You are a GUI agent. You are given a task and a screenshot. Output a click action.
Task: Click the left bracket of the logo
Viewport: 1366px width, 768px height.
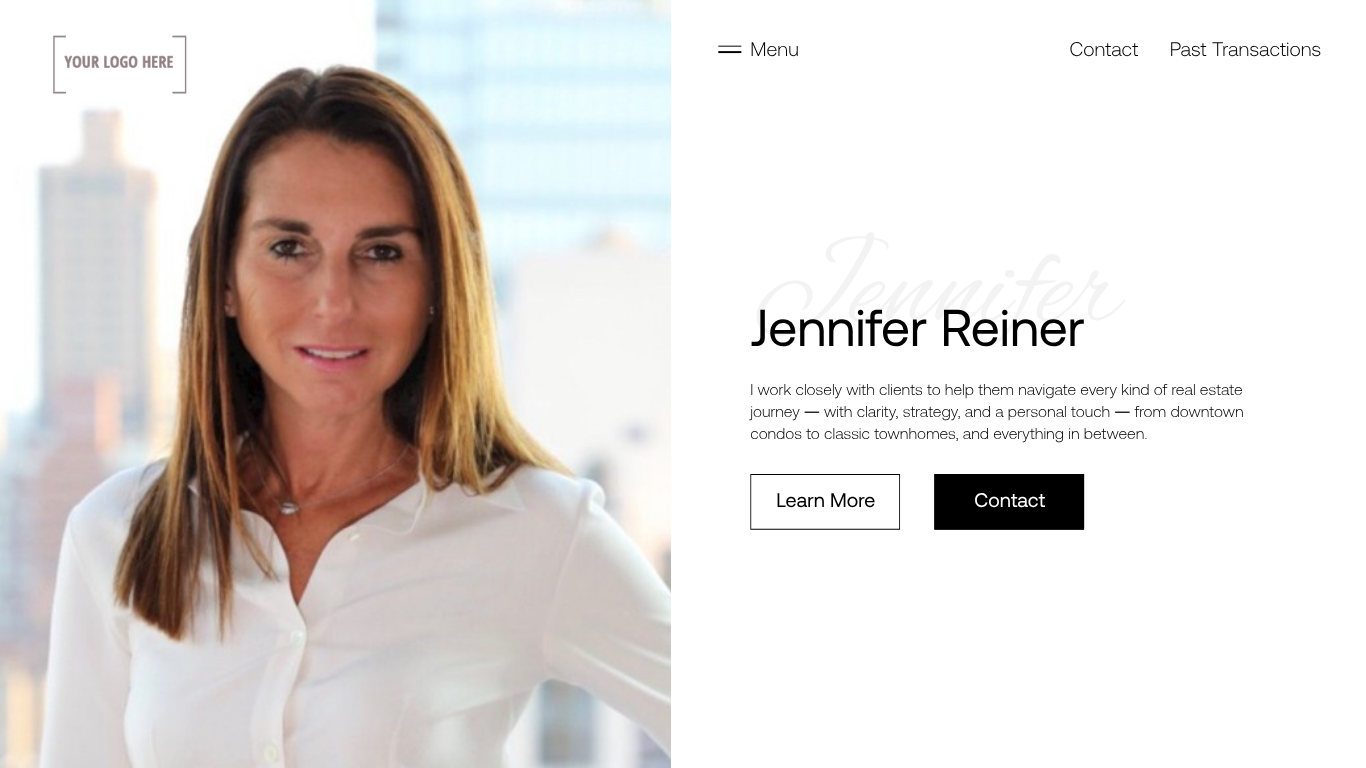tap(59, 64)
